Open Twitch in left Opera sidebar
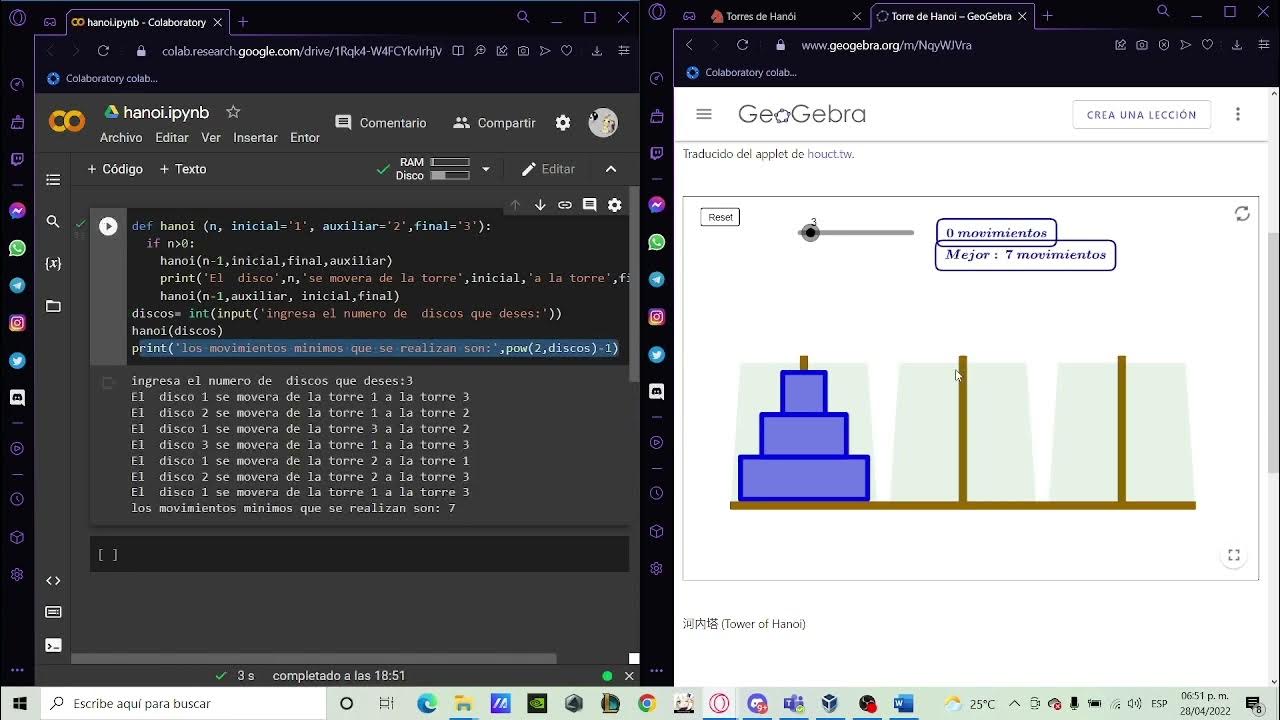1280x720 pixels. 17,159
